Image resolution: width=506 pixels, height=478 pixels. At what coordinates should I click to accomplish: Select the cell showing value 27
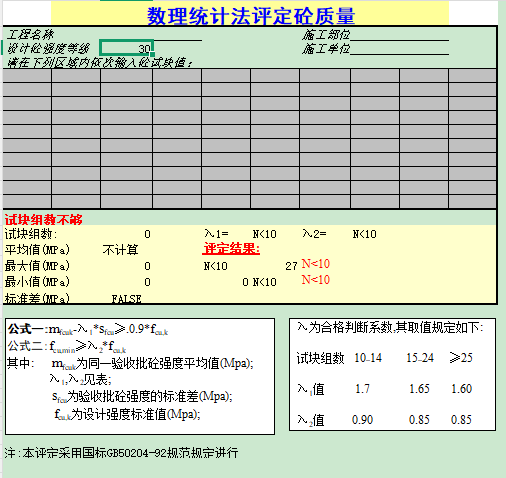coord(291,266)
